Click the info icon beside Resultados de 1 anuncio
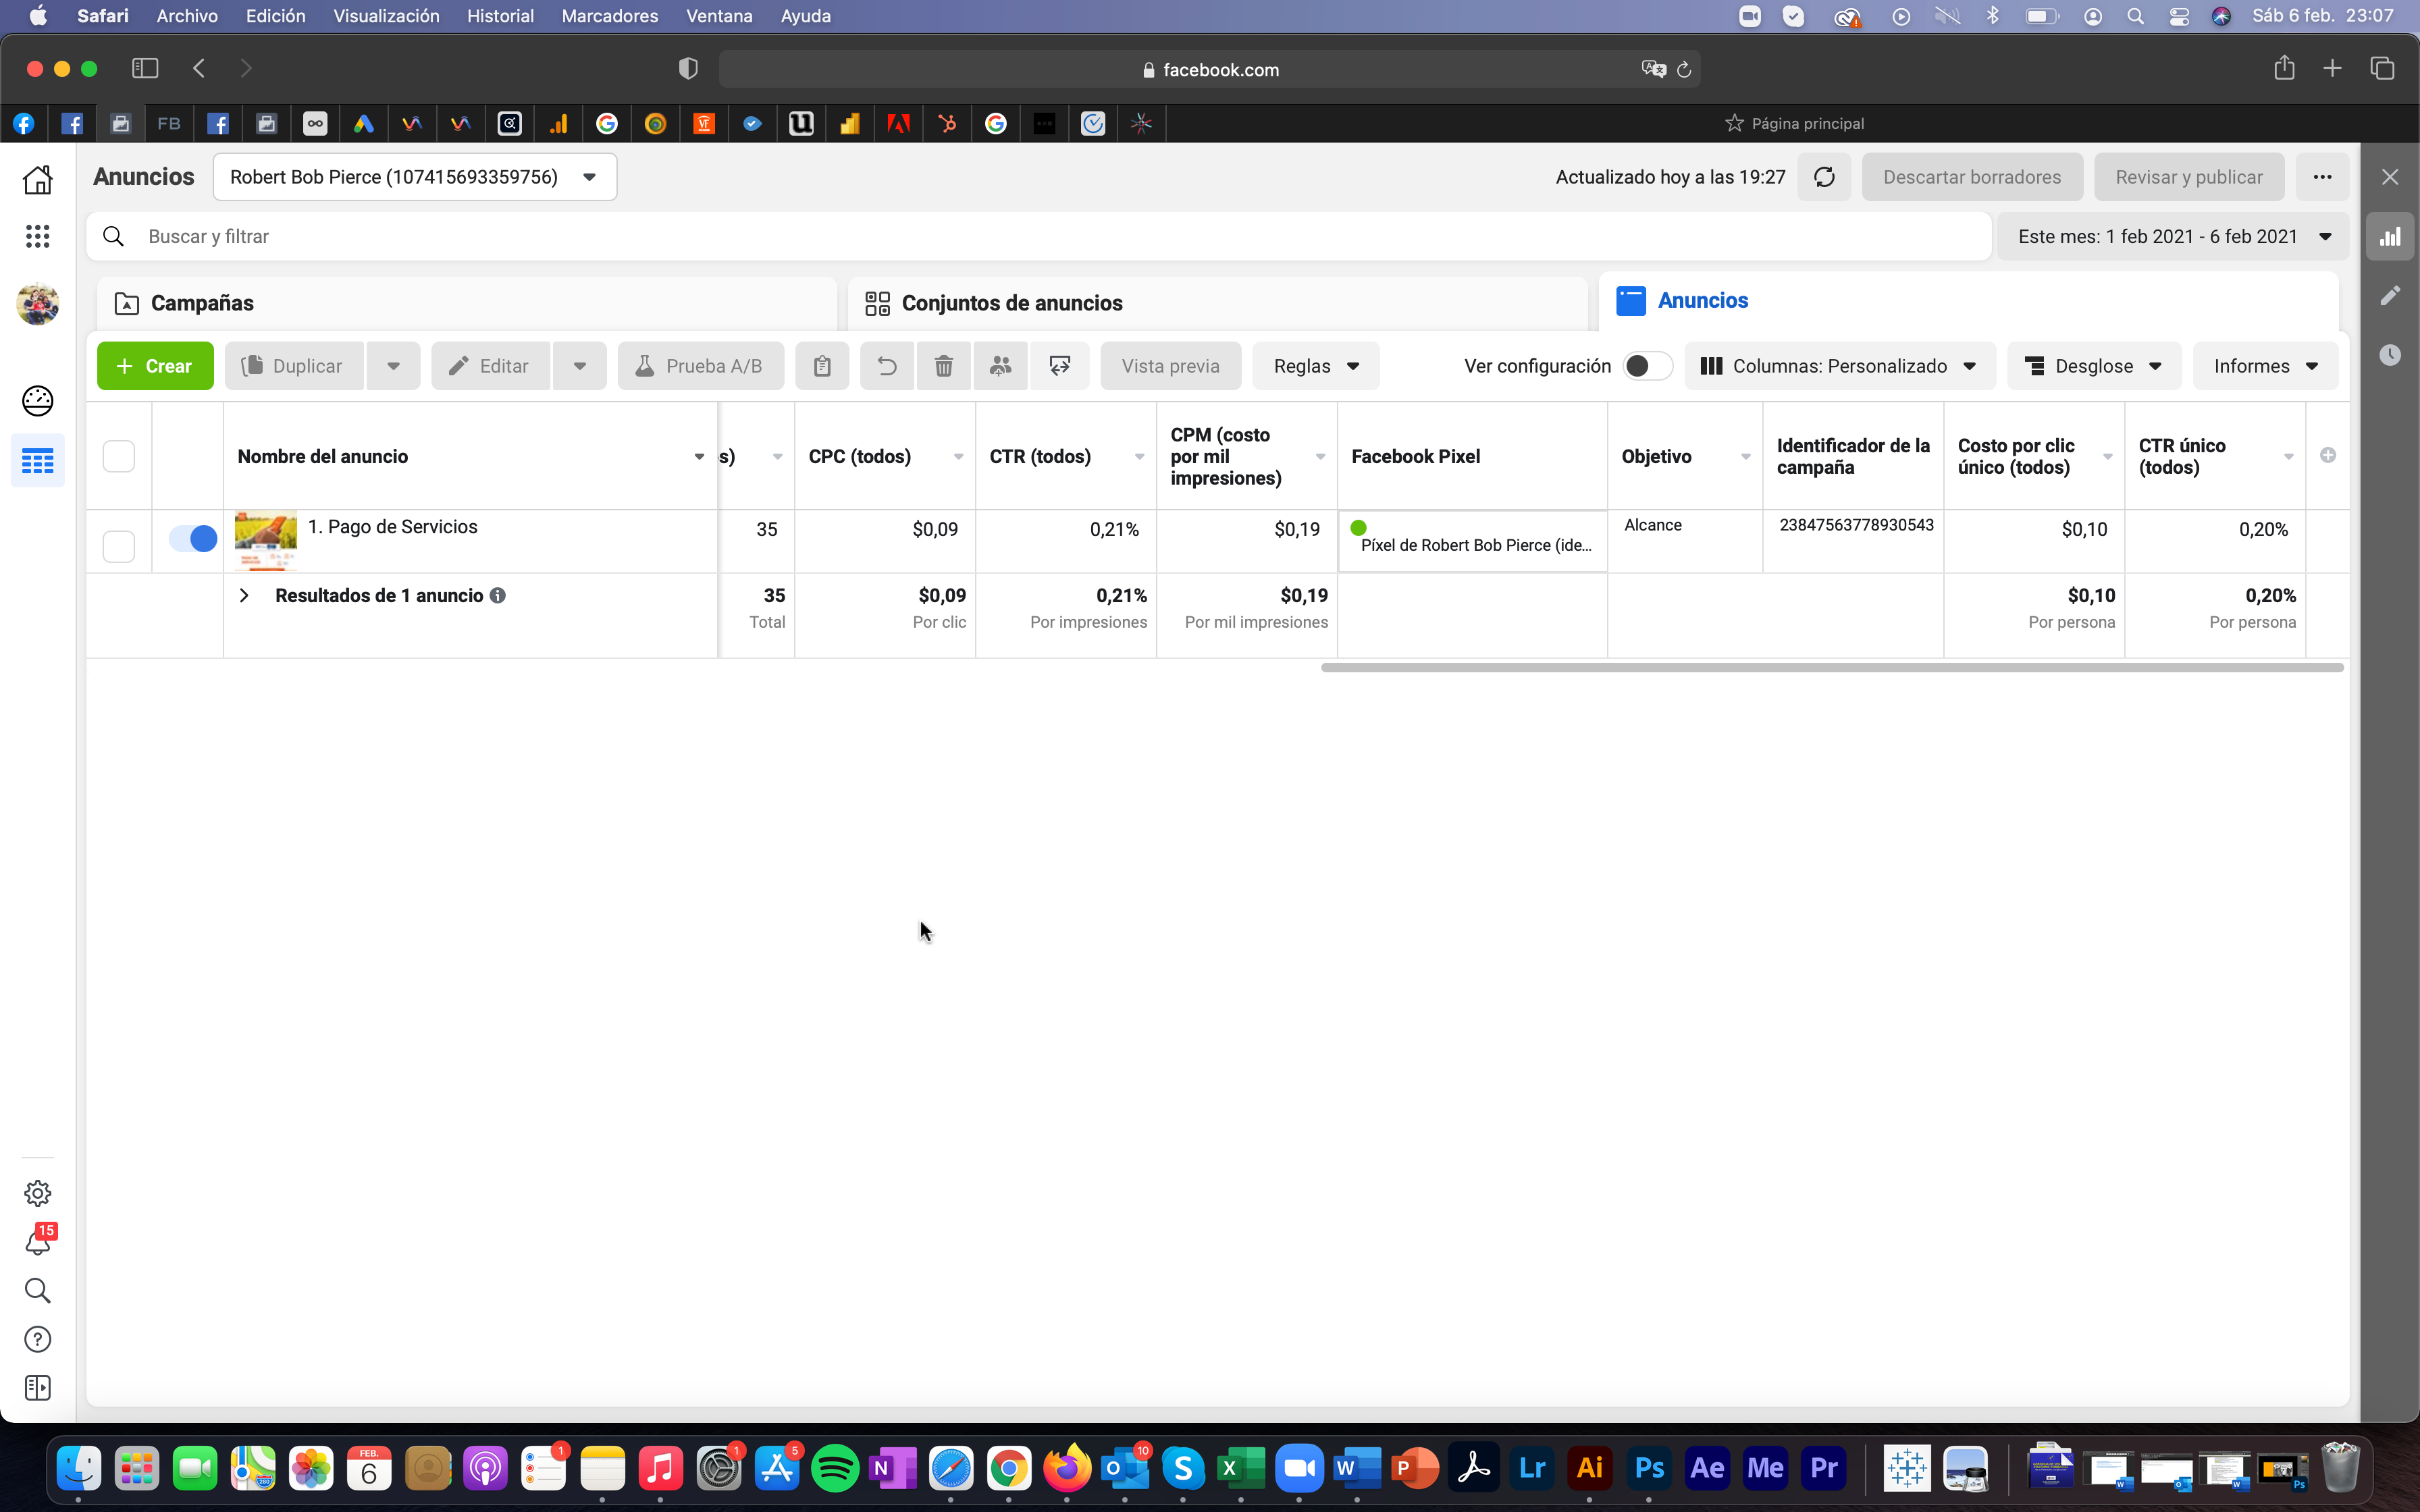This screenshot has width=2420, height=1512. pos(497,595)
